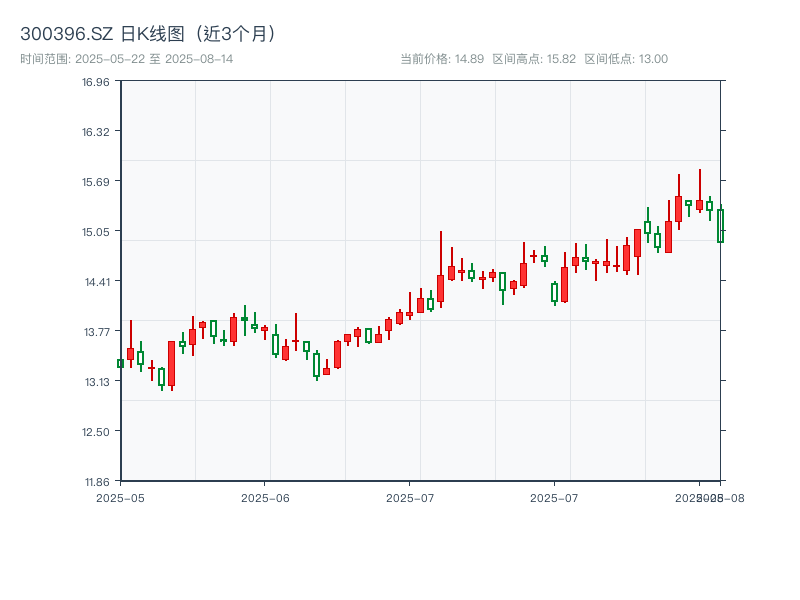Click the 12.50 y-axis tick label

[x=95, y=432]
